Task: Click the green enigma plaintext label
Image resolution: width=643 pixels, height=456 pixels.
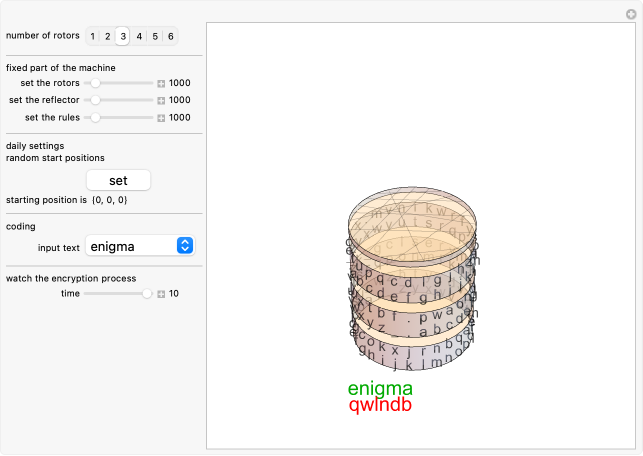Action: click(380, 389)
